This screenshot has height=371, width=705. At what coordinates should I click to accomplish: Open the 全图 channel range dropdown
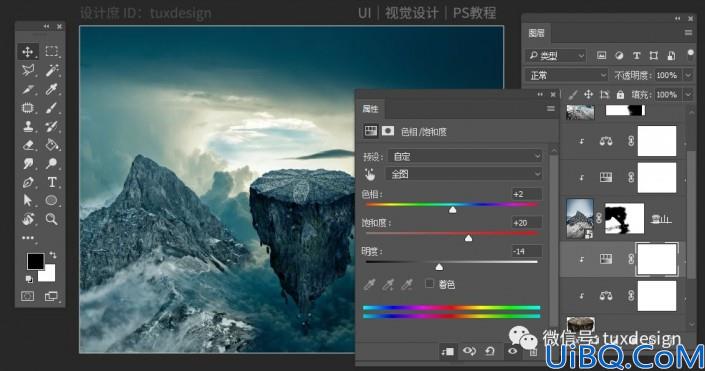[463, 174]
